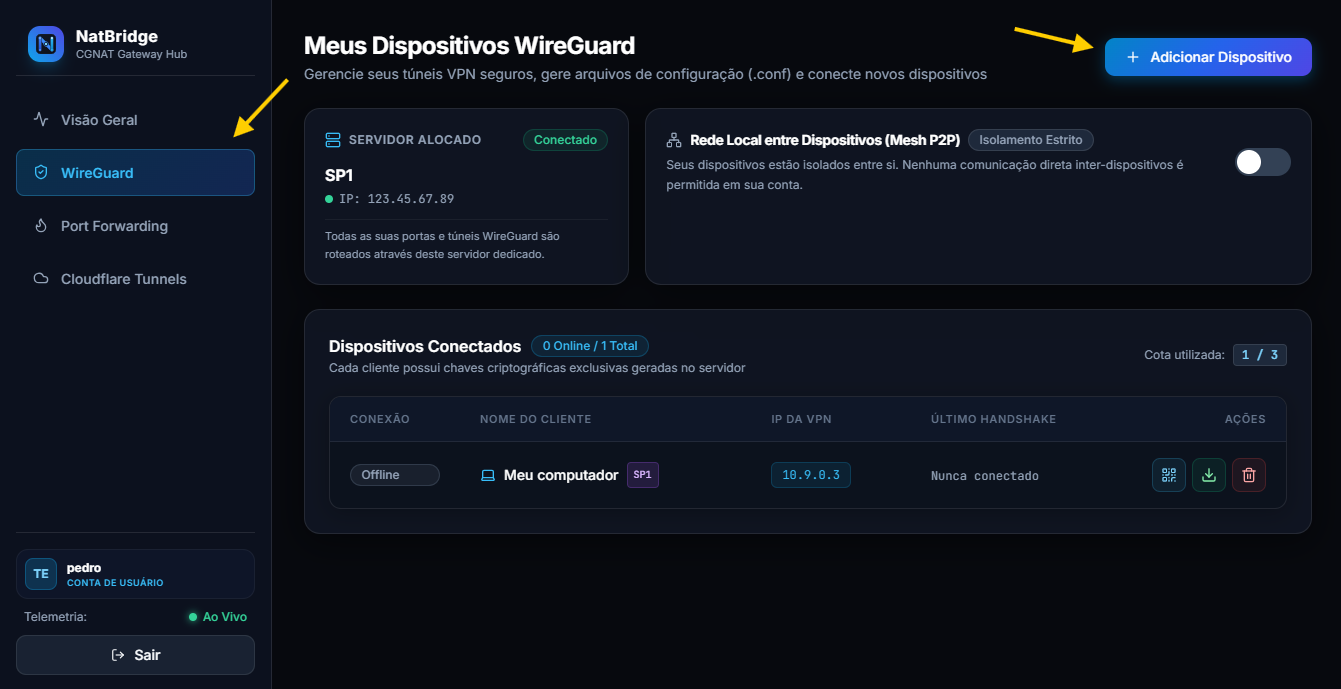Click the TE user avatar
Screen dimensions: 1341x689
pyautogui.click(x=41, y=574)
